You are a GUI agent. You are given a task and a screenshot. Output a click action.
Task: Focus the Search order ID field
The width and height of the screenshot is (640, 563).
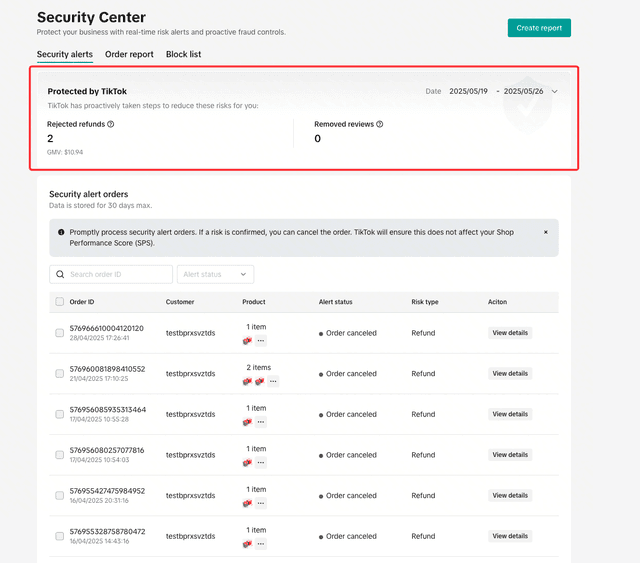111,274
